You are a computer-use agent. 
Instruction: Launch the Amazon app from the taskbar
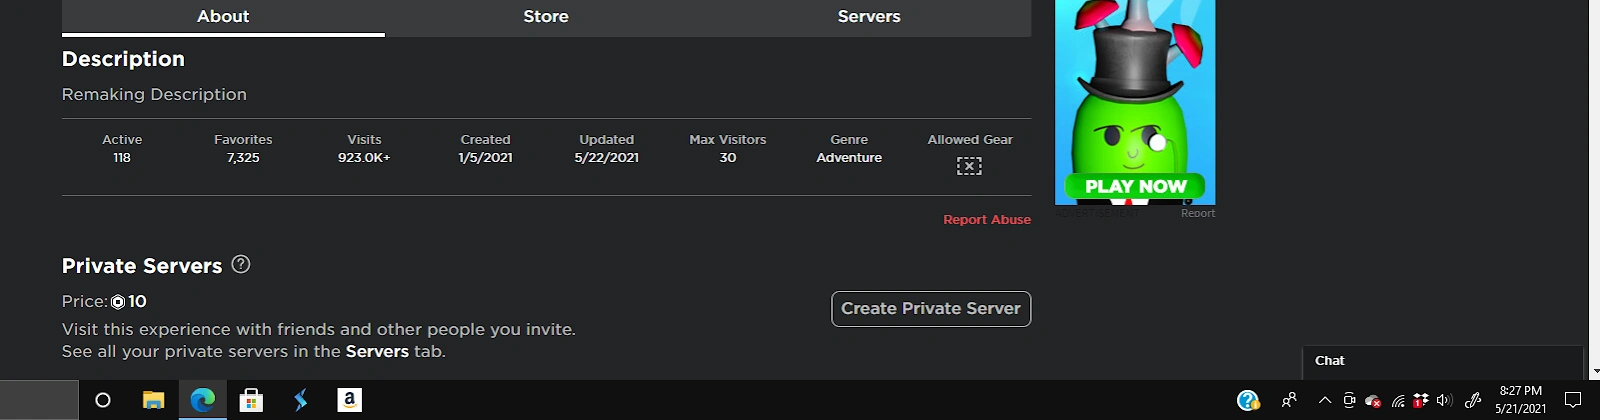click(x=349, y=400)
